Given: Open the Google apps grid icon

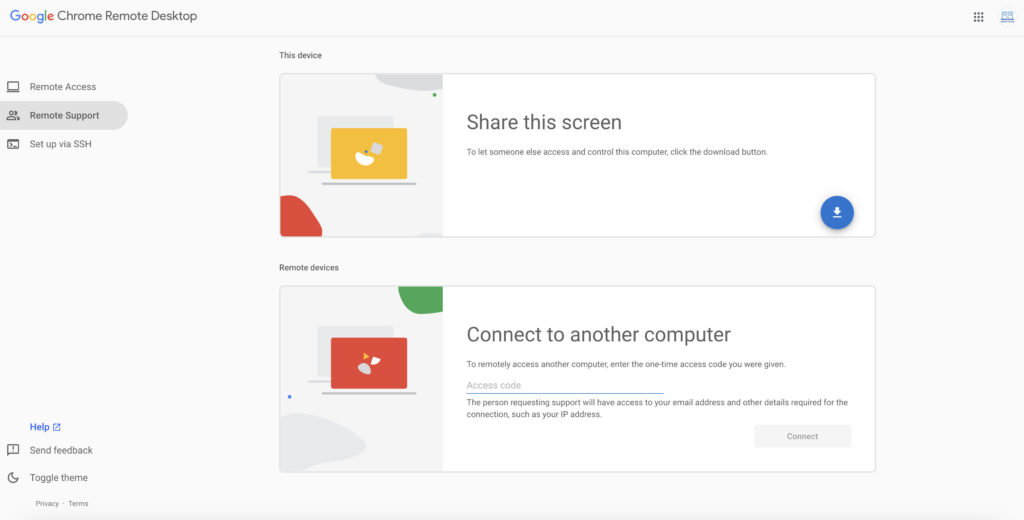Looking at the screenshot, I should coord(978,17).
